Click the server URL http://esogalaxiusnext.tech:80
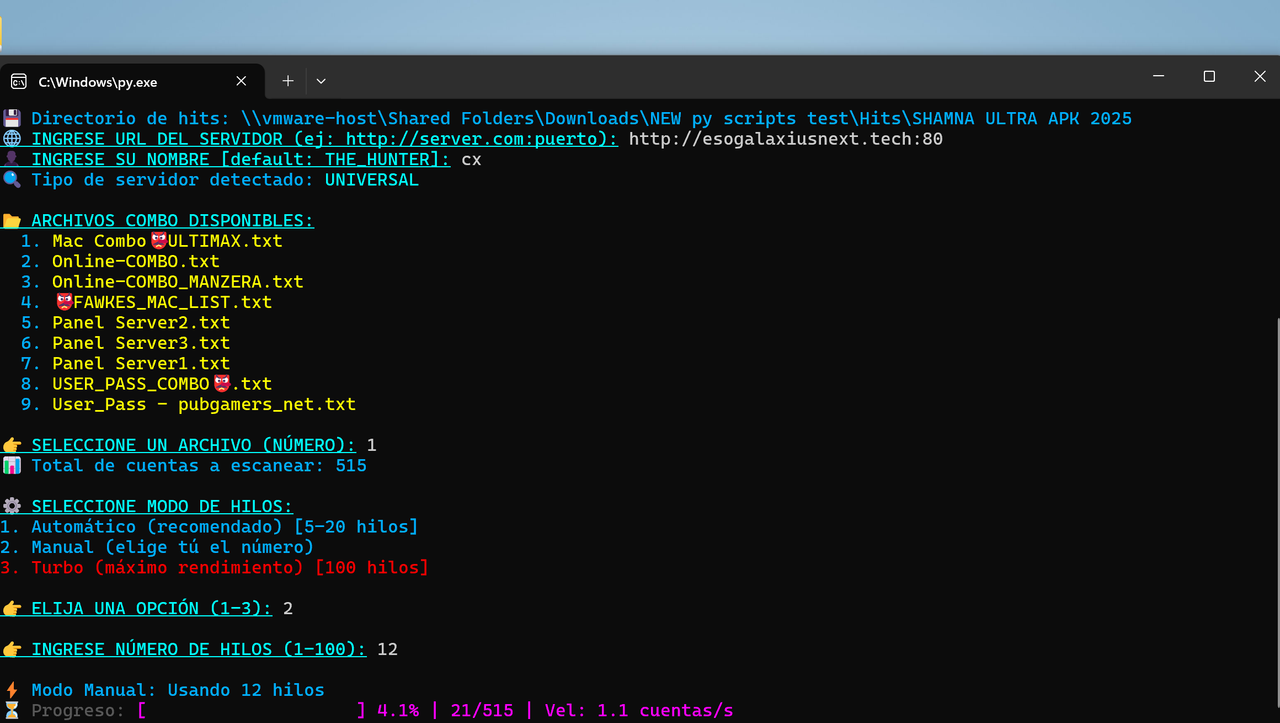This screenshot has height=723, width=1280. [x=786, y=139]
